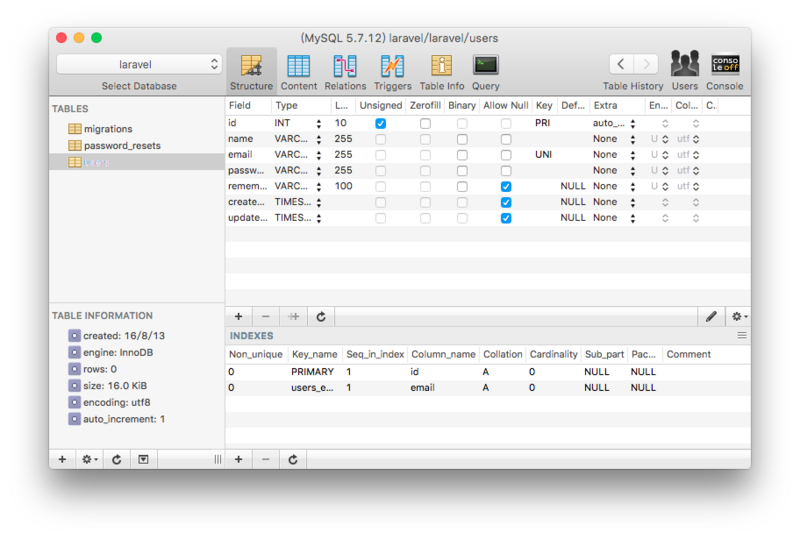Go back in table history
Viewport: 800px width, 539px height.
coord(621,64)
